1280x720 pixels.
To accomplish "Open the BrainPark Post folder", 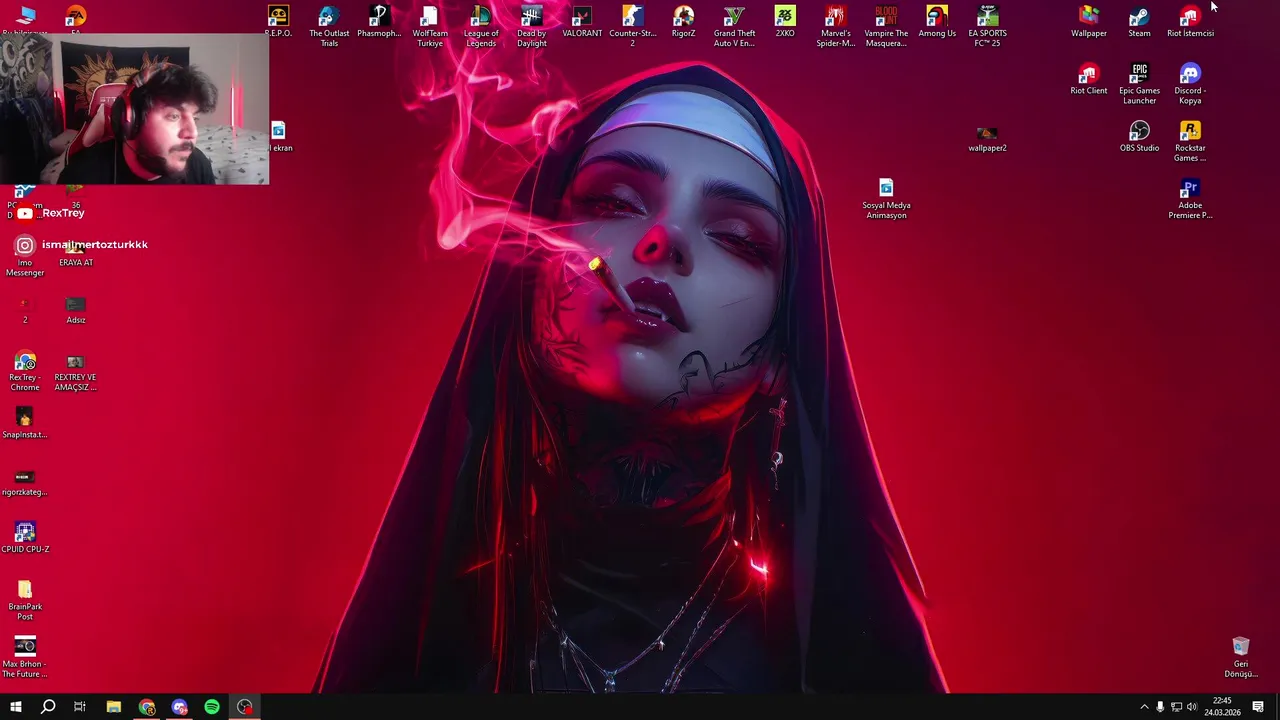I will pos(25,600).
